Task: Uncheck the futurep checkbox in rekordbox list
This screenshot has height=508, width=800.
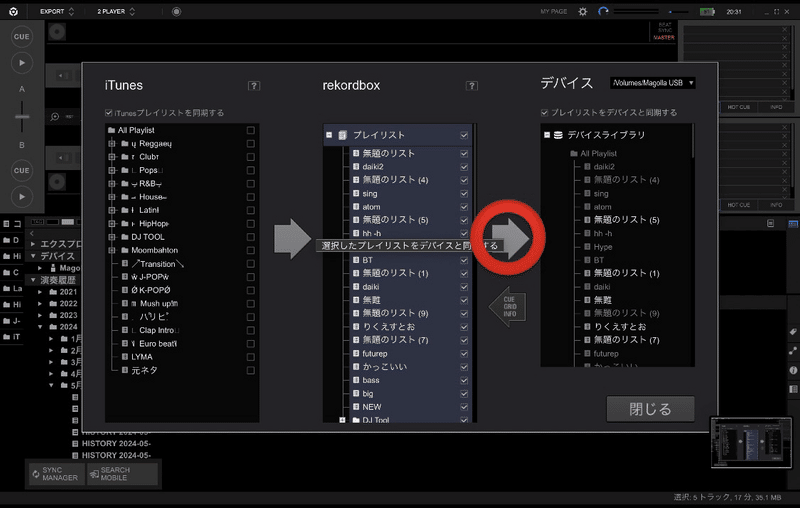Action: (464, 353)
